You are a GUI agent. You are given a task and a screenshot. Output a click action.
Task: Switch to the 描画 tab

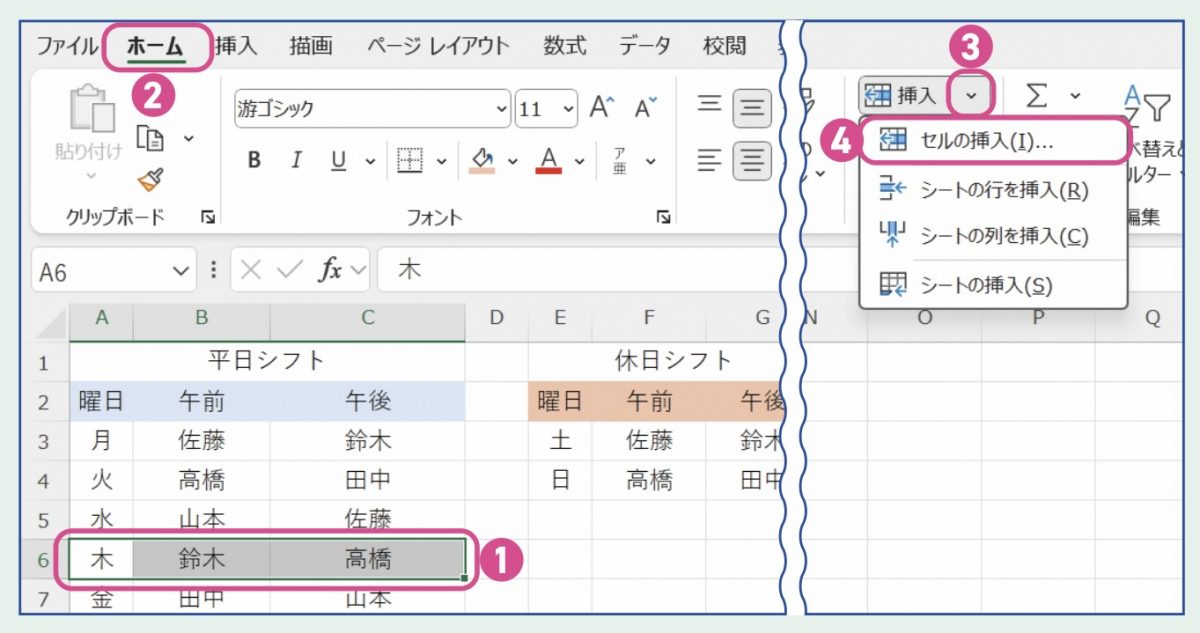coord(311,45)
